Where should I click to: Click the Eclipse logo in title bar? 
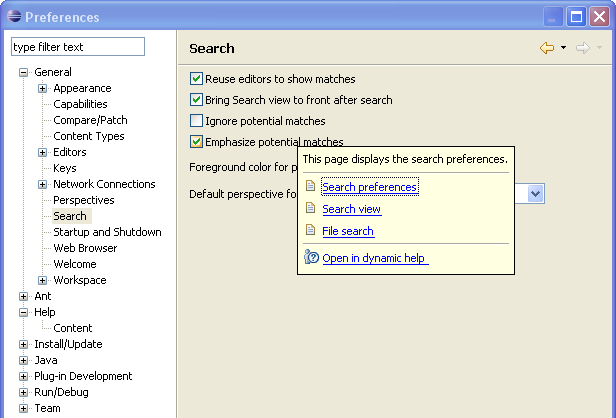14,16
